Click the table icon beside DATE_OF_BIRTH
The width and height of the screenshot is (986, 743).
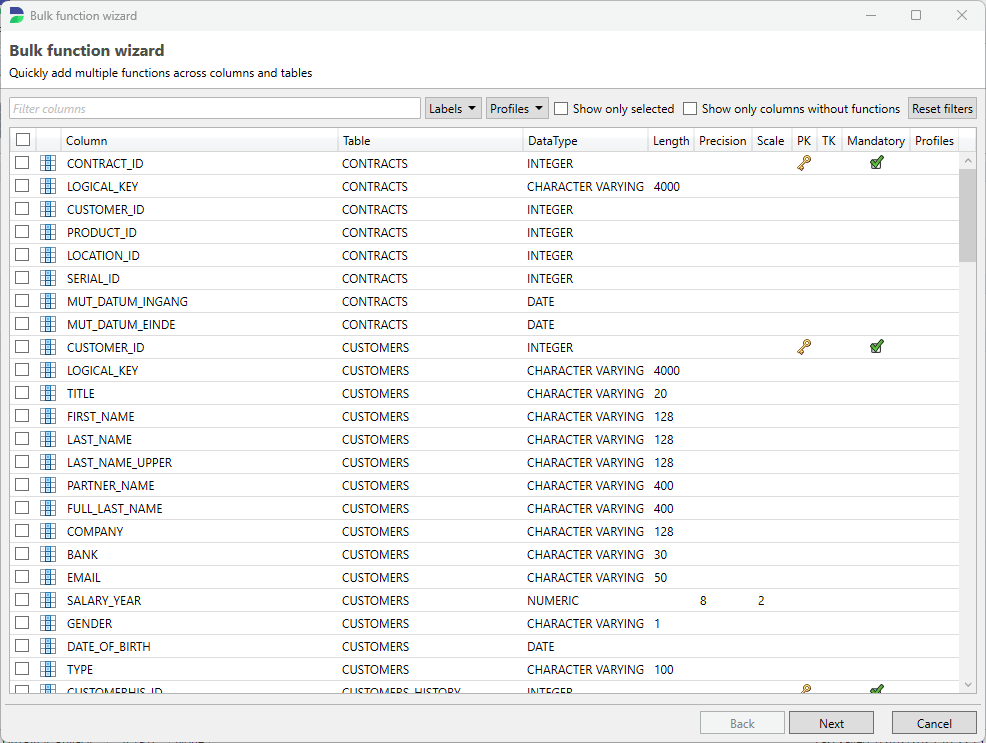[x=48, y=646]
